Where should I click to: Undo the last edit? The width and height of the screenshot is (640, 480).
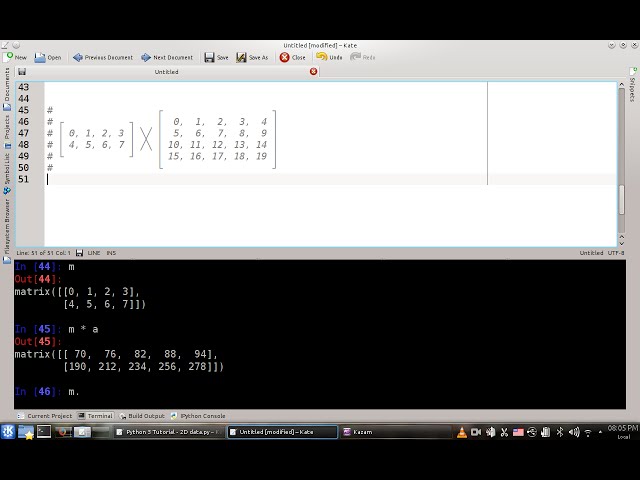[329, 57]
